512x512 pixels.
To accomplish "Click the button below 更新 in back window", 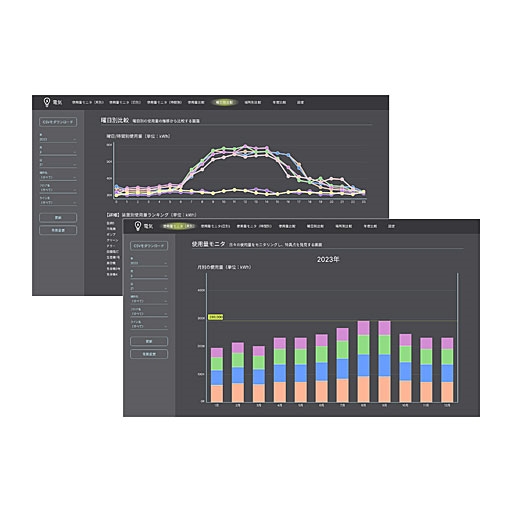I will click(58, 230).
